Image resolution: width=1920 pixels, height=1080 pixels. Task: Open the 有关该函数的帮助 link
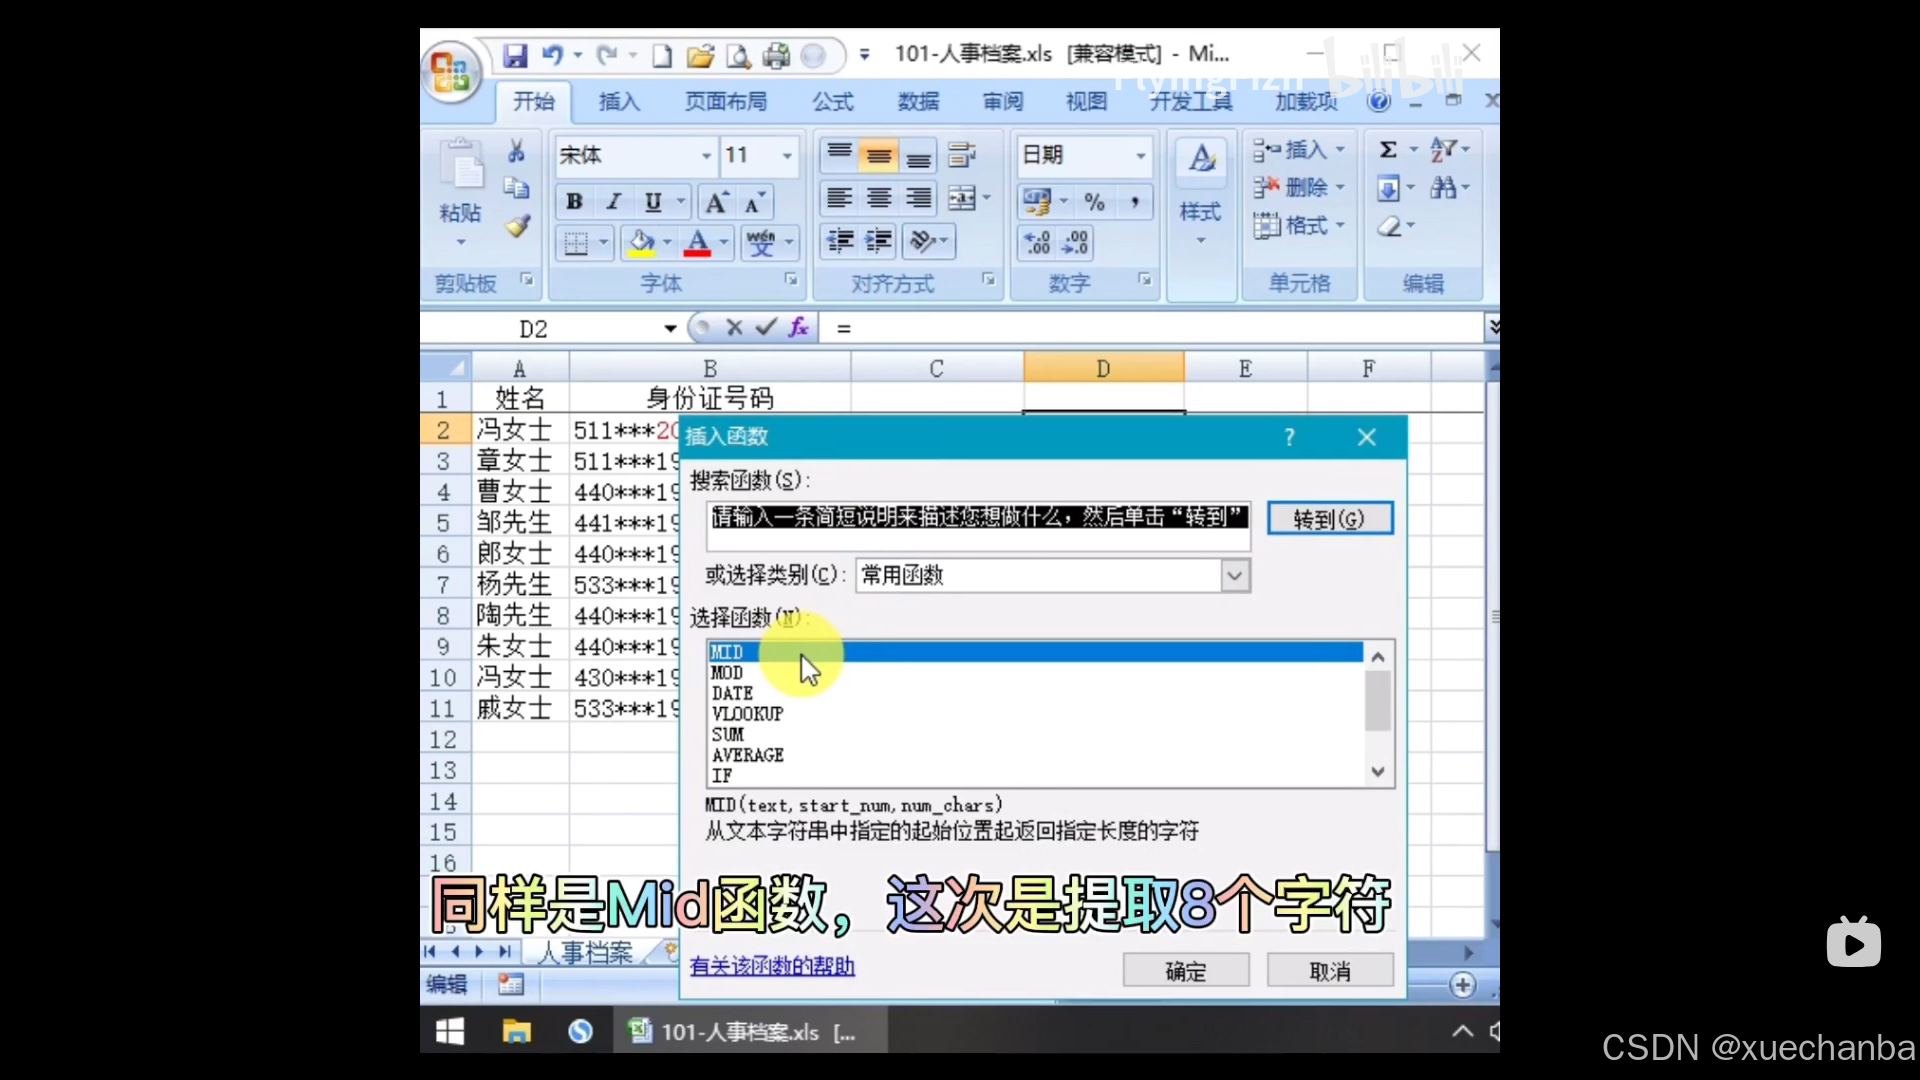[x=772, y=966]
